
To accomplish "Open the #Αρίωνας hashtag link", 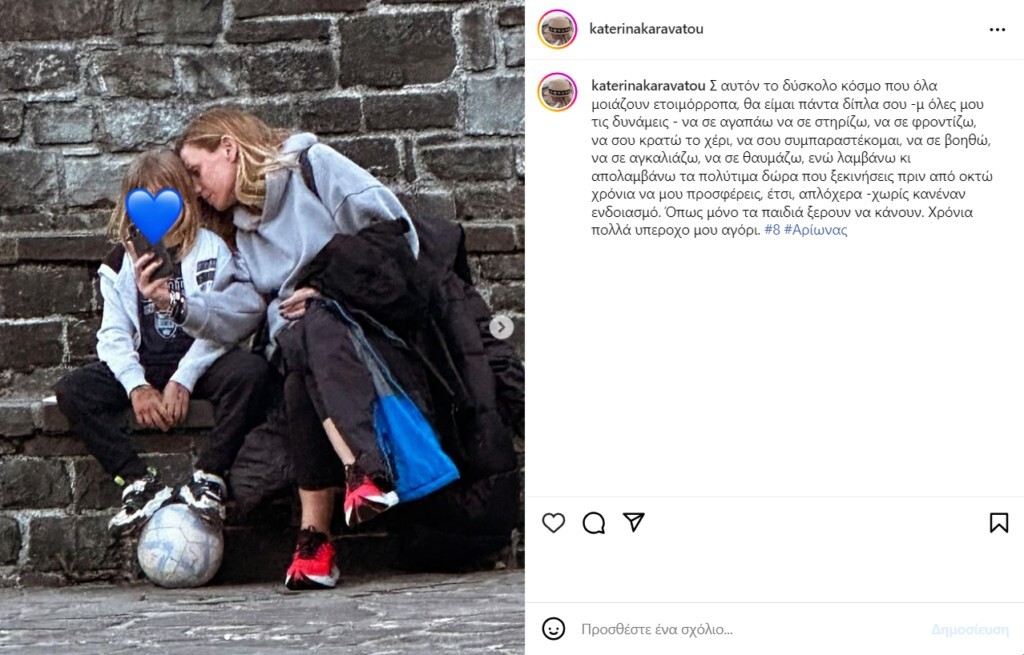I will [x=816, y=230].
